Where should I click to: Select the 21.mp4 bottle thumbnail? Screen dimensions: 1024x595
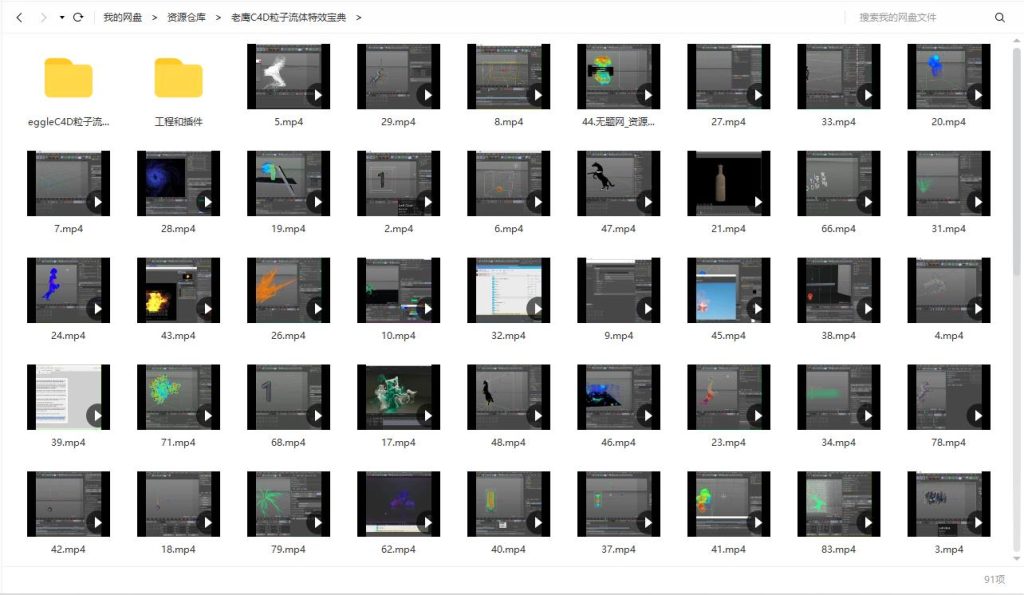coord(728,183)
